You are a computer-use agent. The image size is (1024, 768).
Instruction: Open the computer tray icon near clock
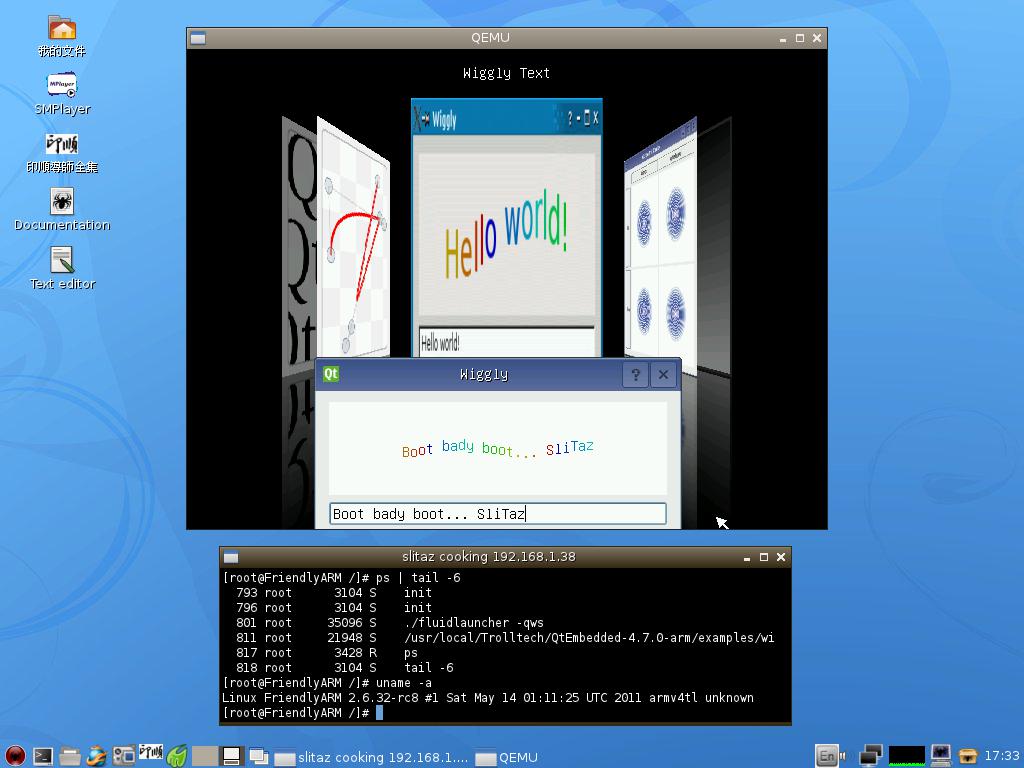tap(941, 756)
